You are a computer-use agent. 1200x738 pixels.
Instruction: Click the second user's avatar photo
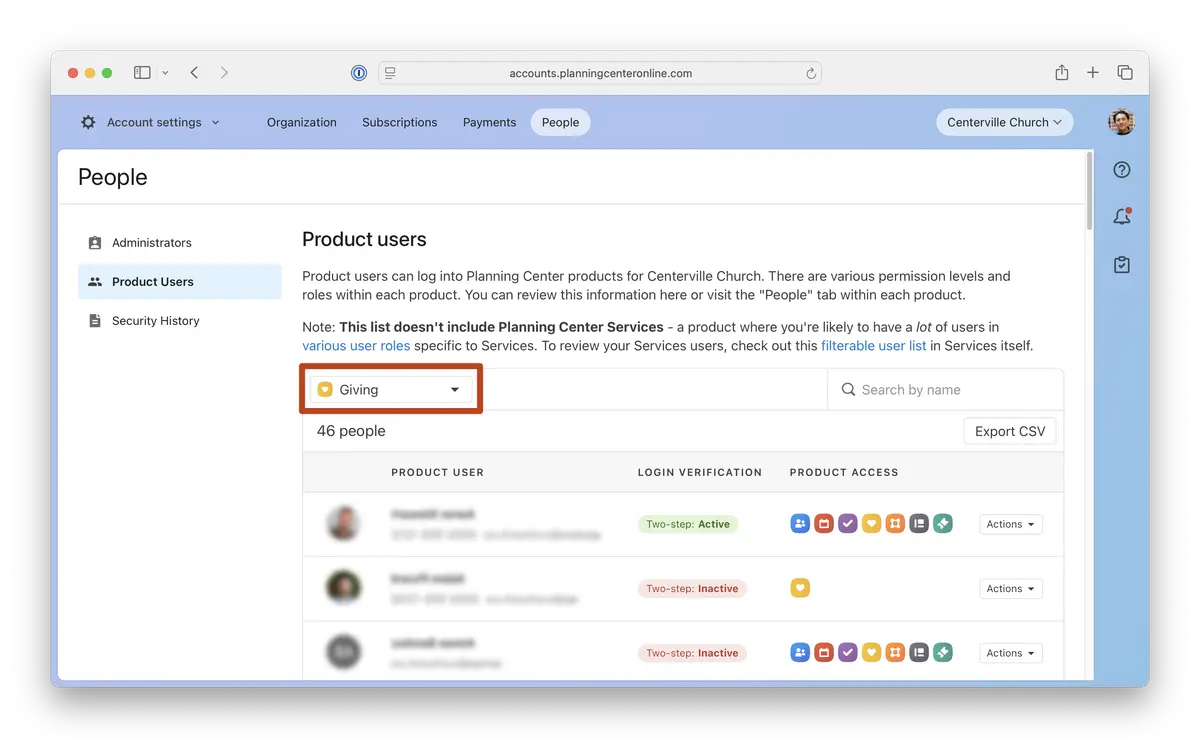pos(343,588)
